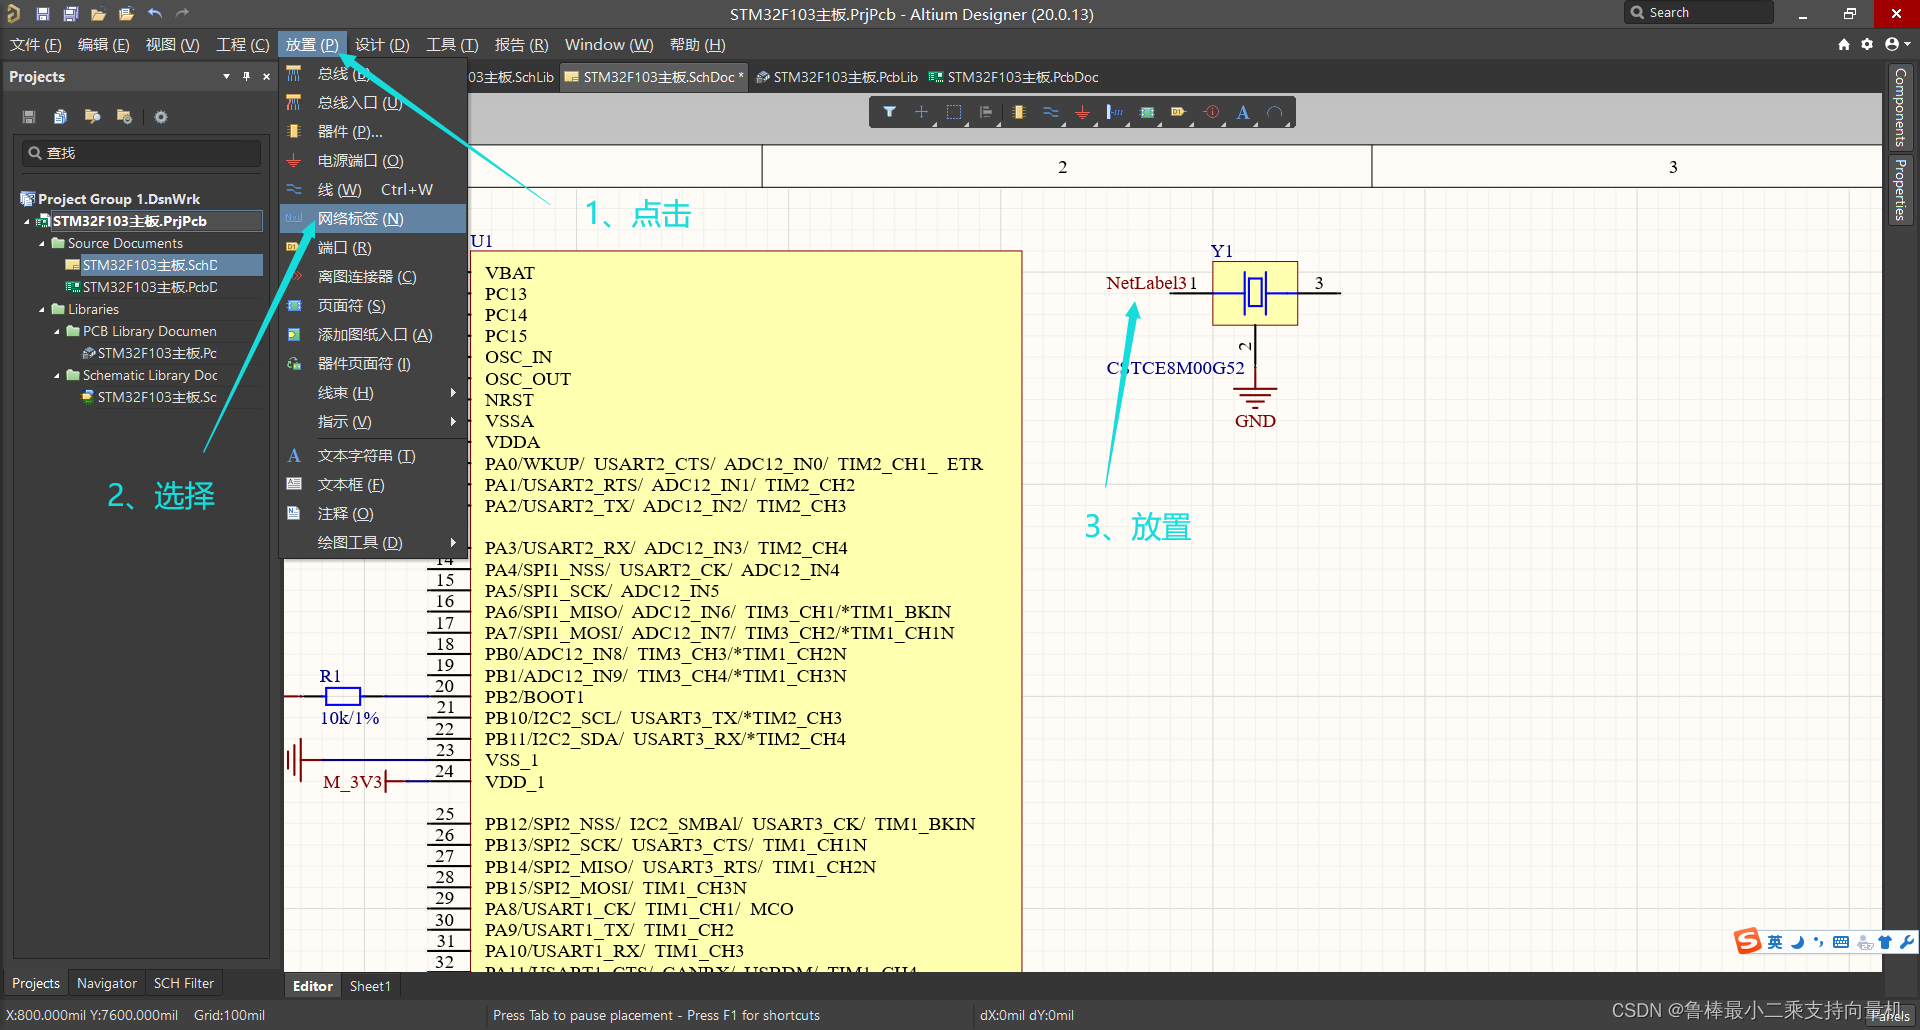Image resolution: width=1920 pixels, height=1030 pixels.
Task: Click the Save All icon in title bar
Action: (x=70, y=14)
